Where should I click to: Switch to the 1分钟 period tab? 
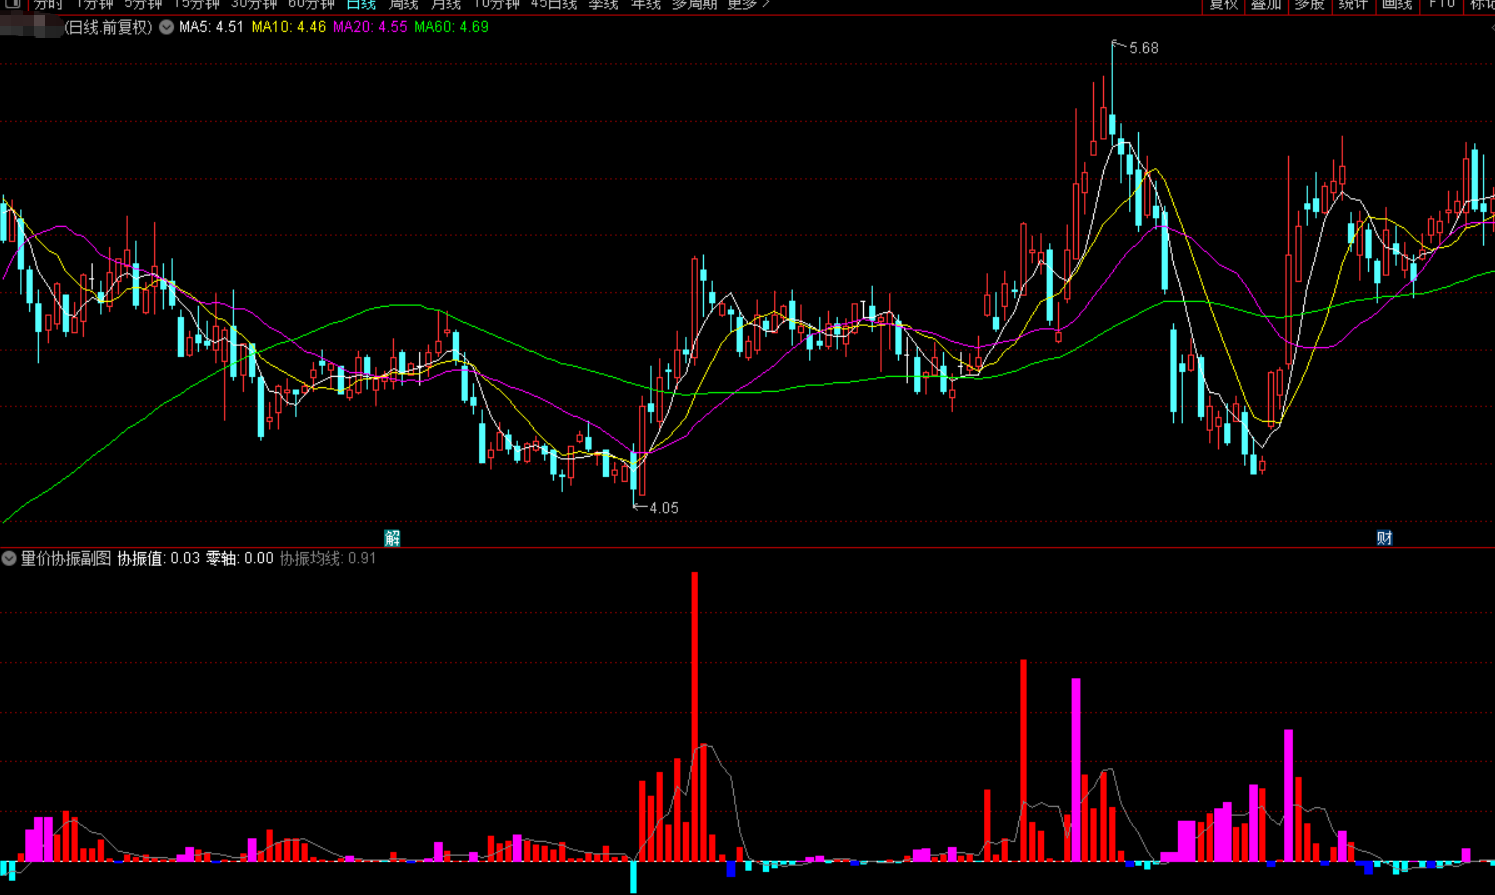(94, 5)
